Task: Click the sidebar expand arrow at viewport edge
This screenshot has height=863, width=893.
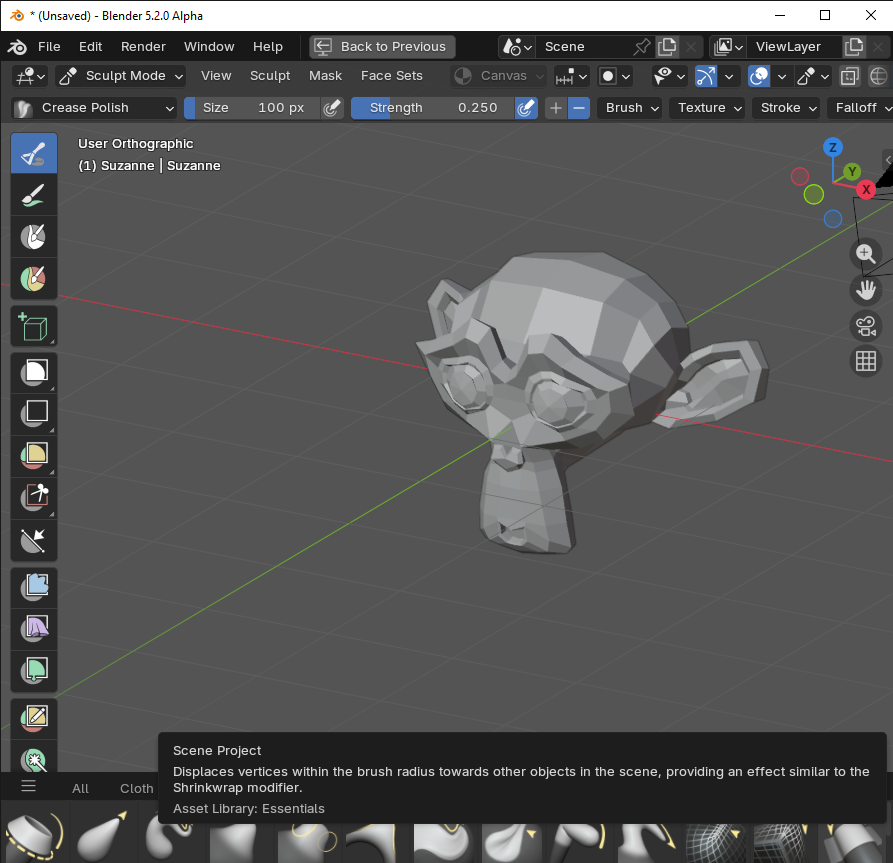Action: (x=887, y=159)
